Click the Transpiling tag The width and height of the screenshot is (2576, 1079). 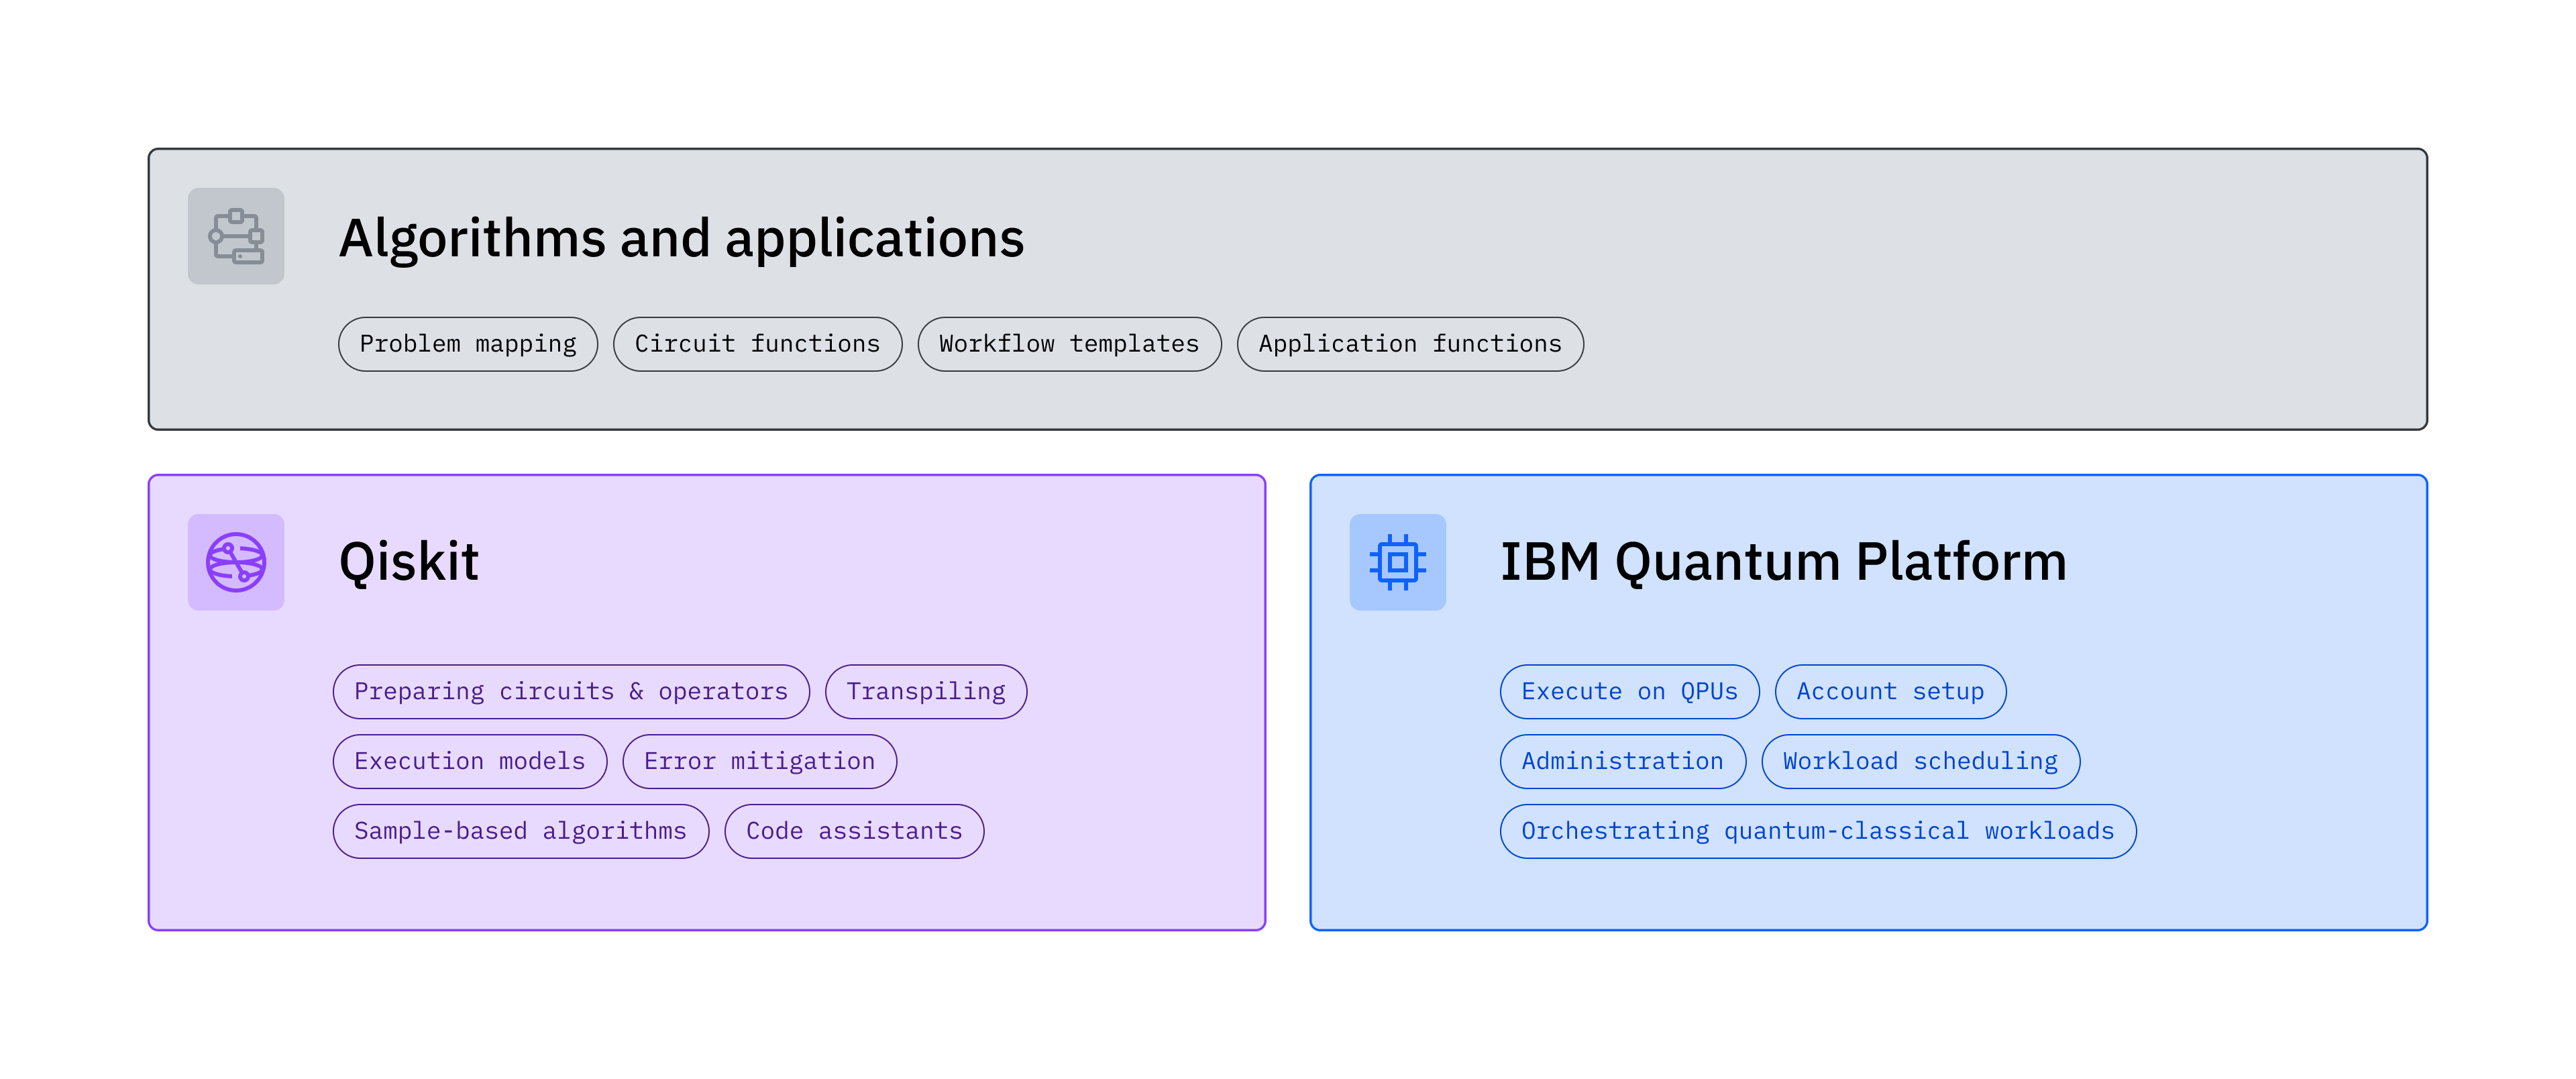925,691
